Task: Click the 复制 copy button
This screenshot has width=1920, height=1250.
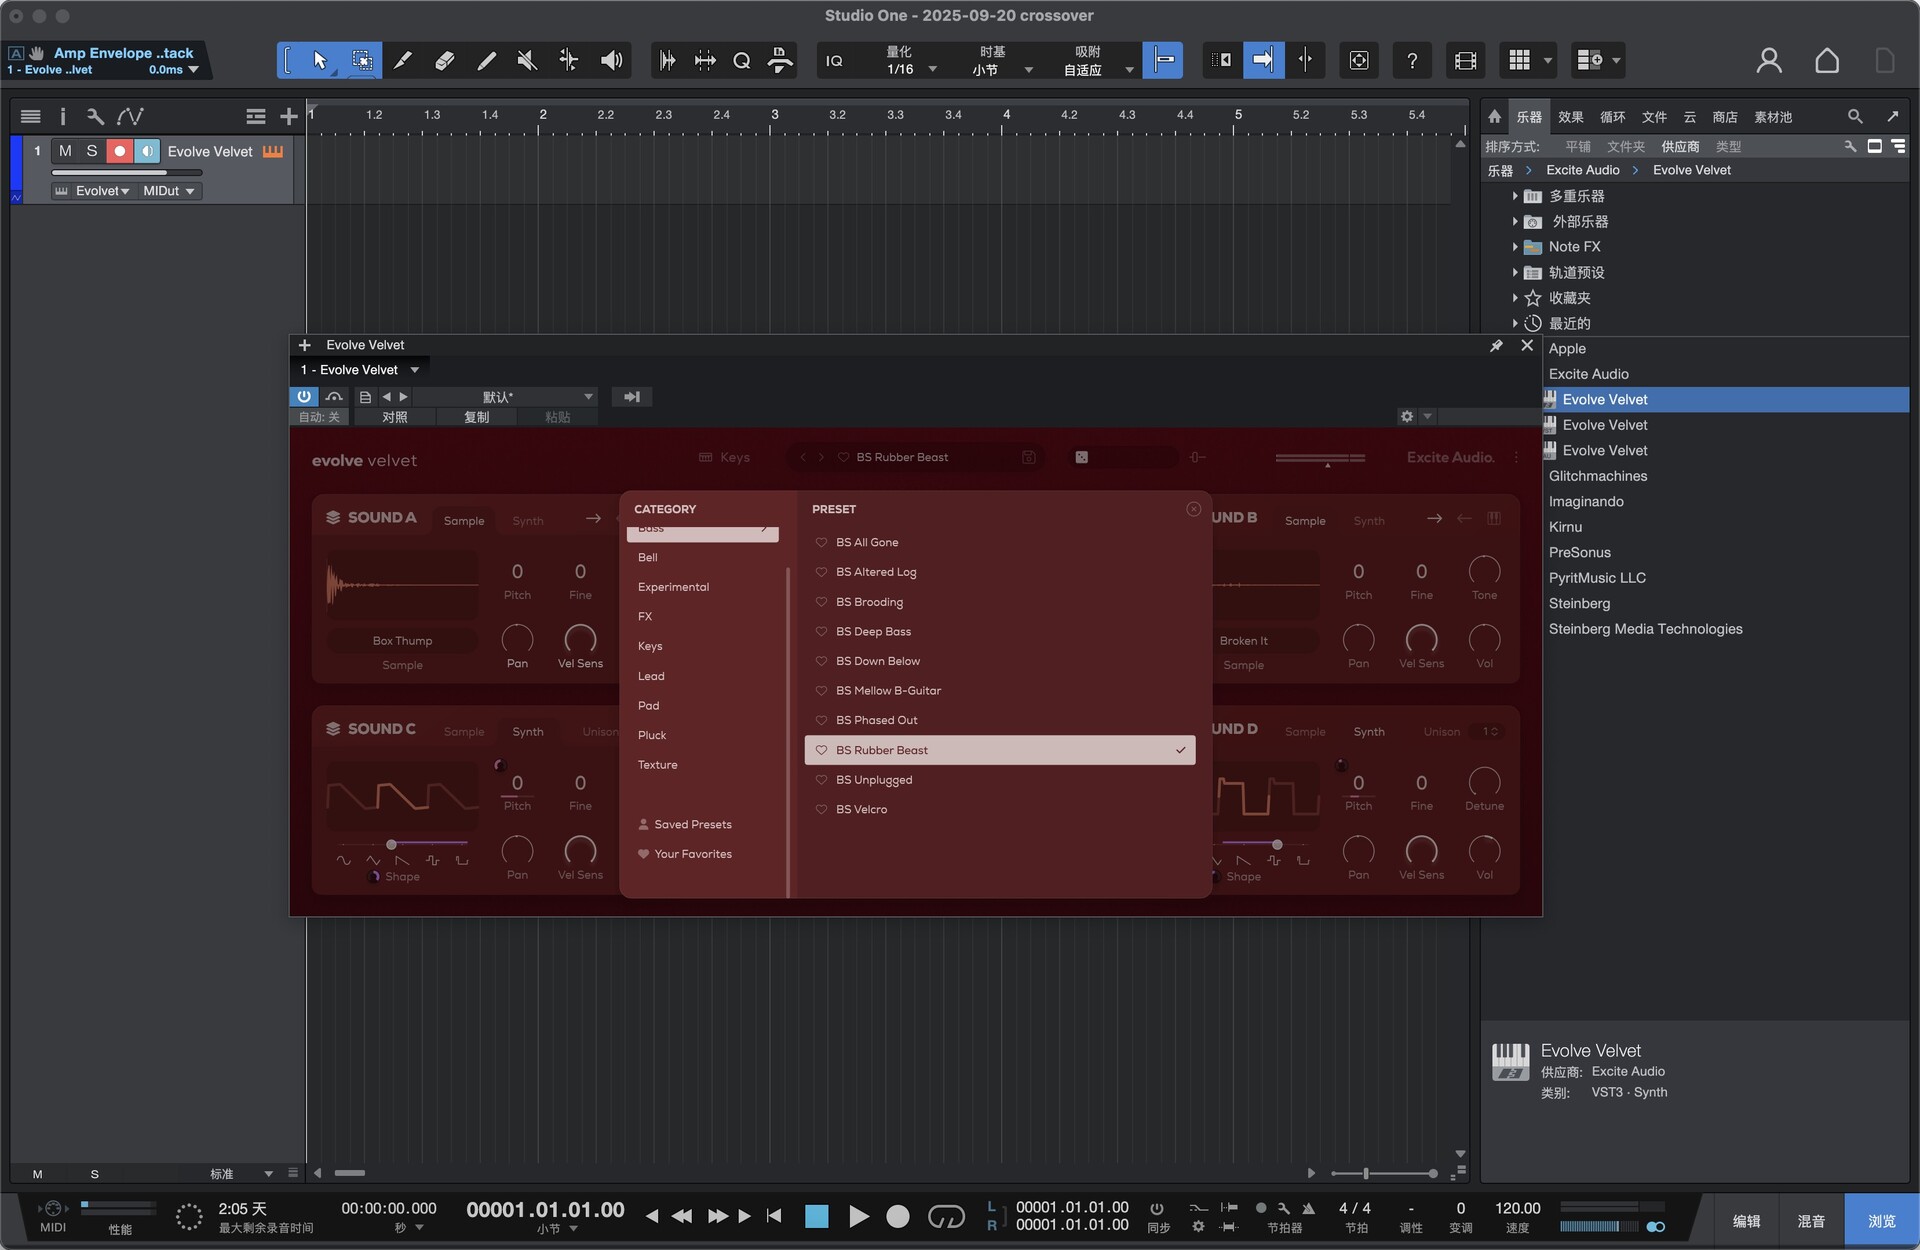Action: 476,417
